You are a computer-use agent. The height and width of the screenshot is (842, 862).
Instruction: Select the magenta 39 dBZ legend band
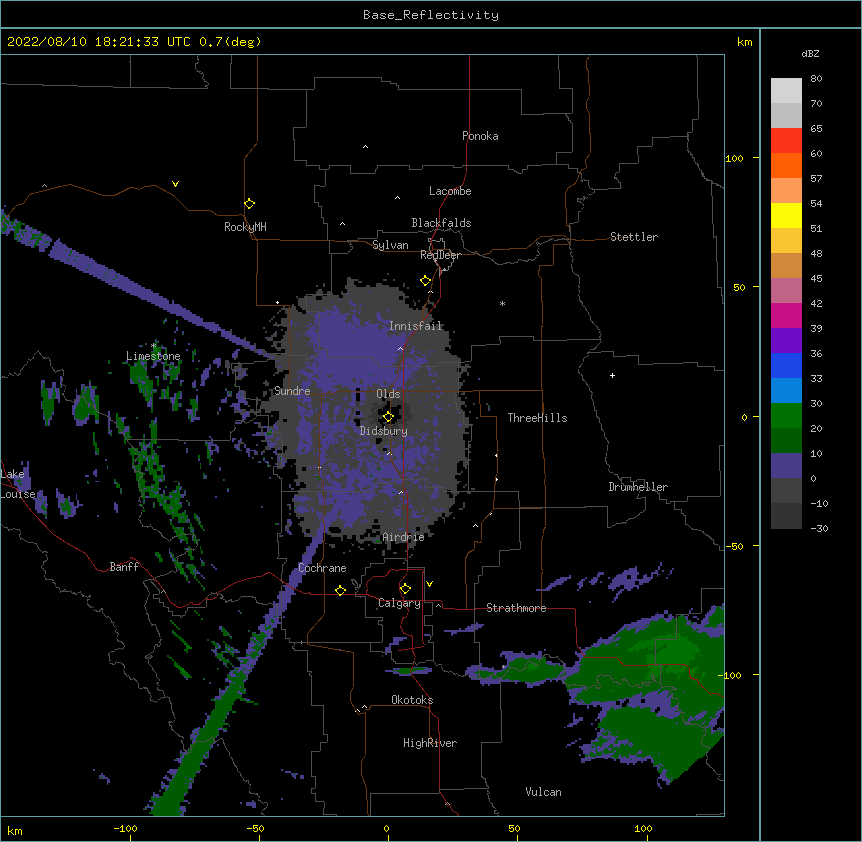tap(786, 315)
